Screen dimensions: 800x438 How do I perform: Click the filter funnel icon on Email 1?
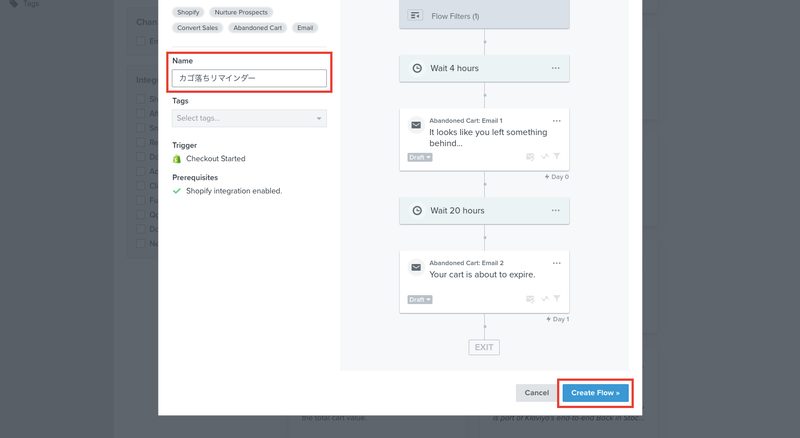(x=557, y=156)
